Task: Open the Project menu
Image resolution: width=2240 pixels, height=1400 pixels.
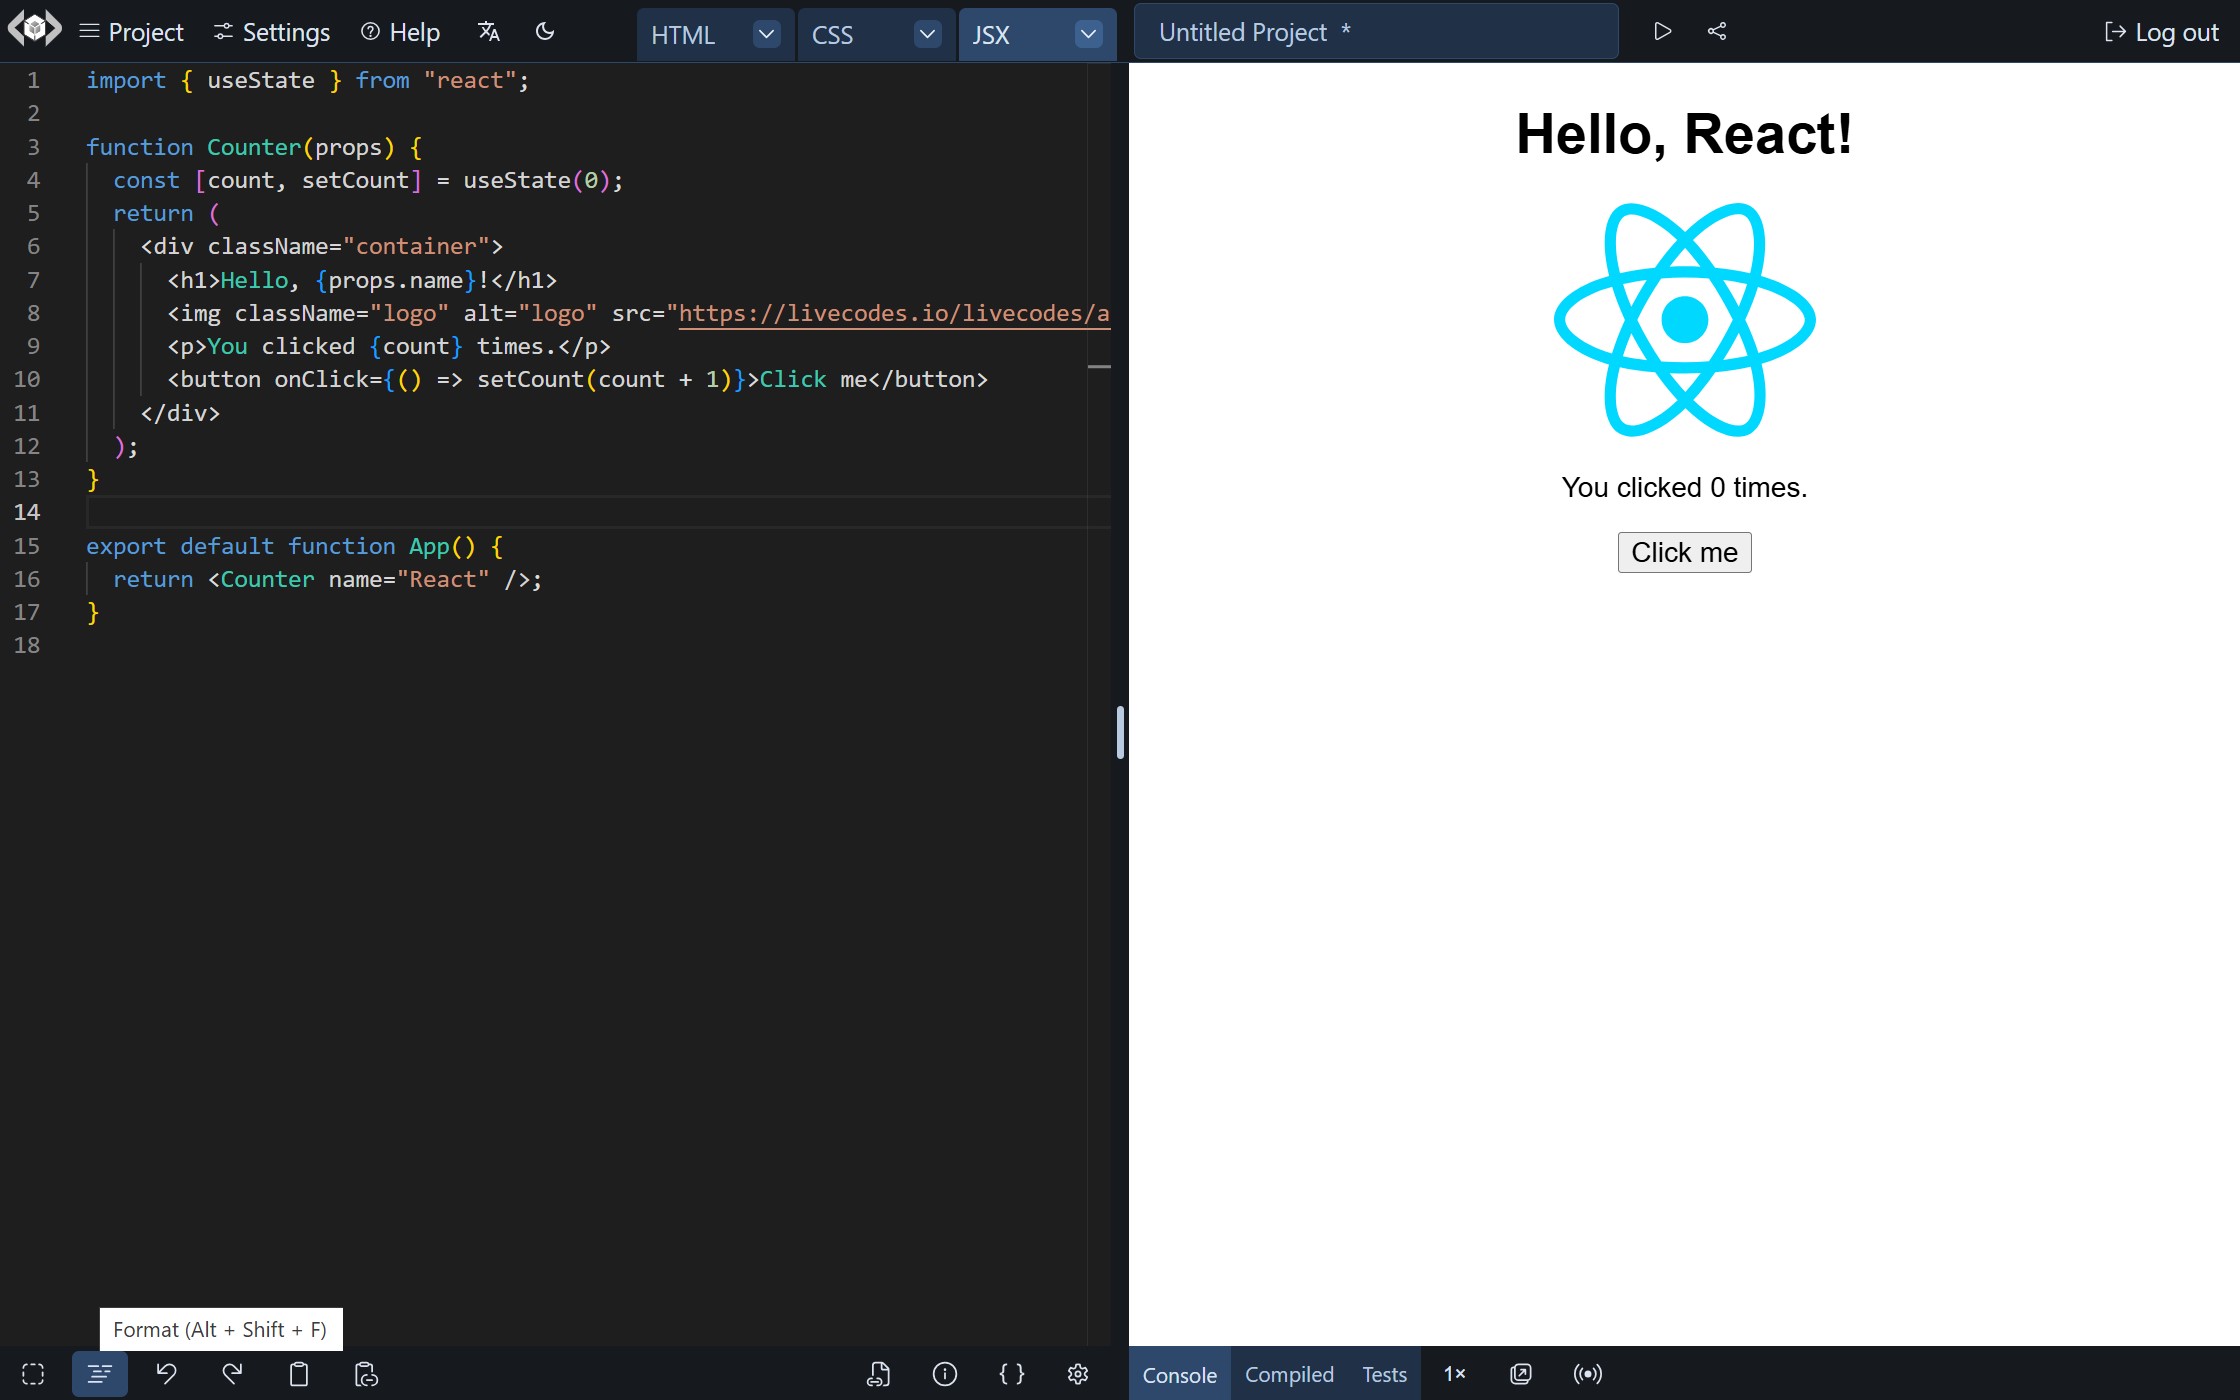Action: [x=132, y=32]
